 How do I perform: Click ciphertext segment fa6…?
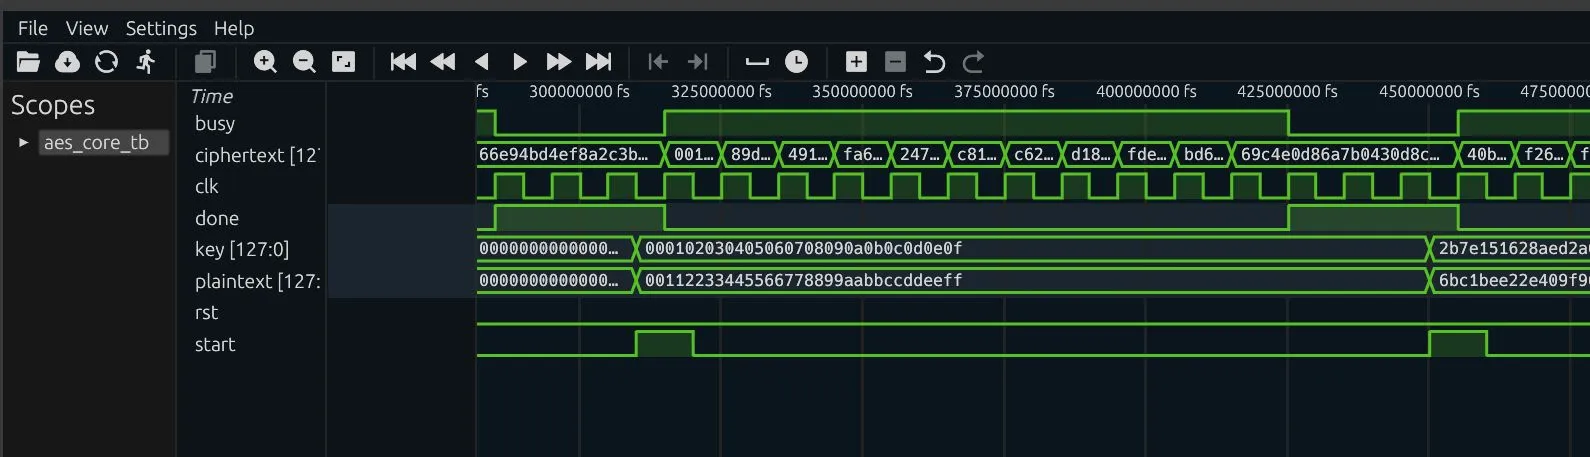tap(863, 154)
